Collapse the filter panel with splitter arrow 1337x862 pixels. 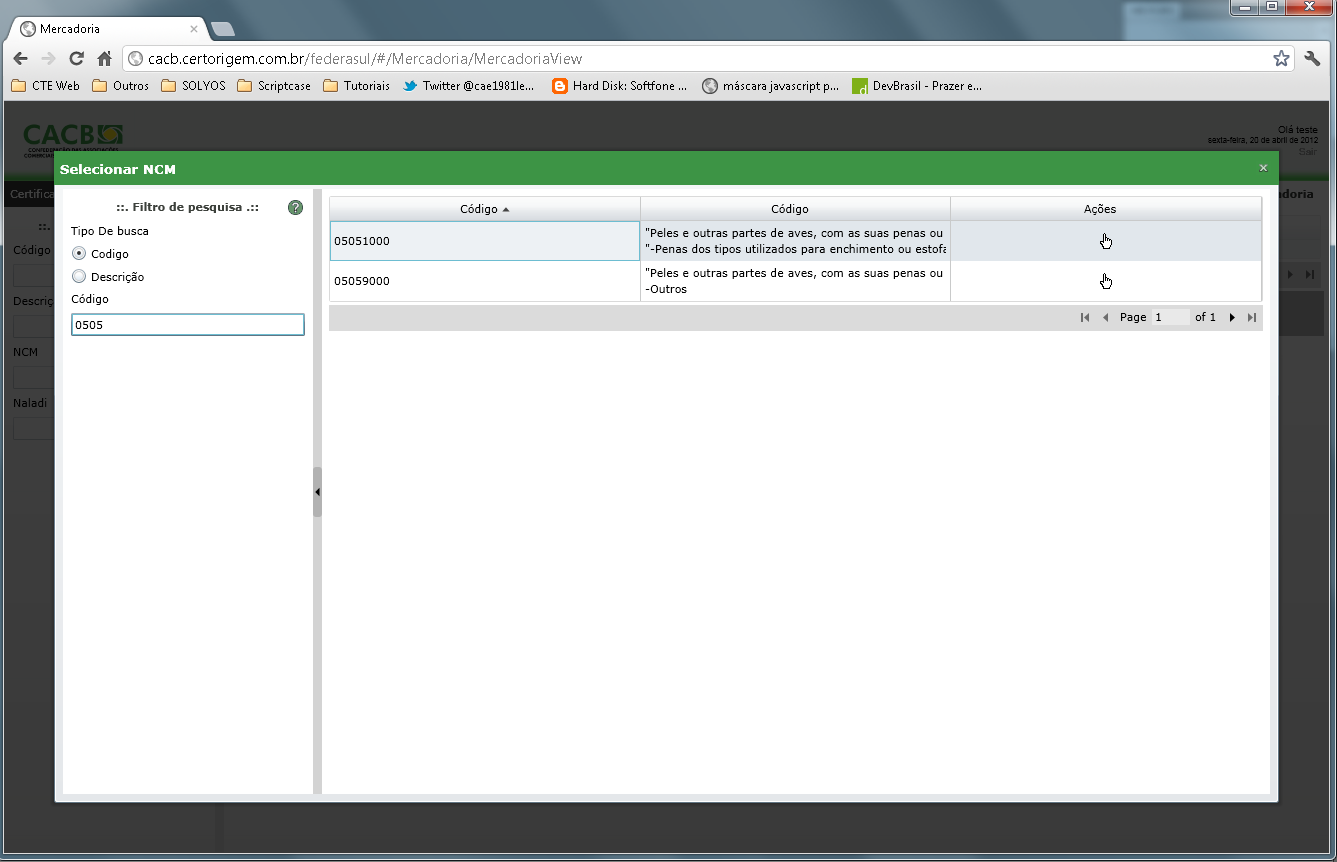pos(317,492)
